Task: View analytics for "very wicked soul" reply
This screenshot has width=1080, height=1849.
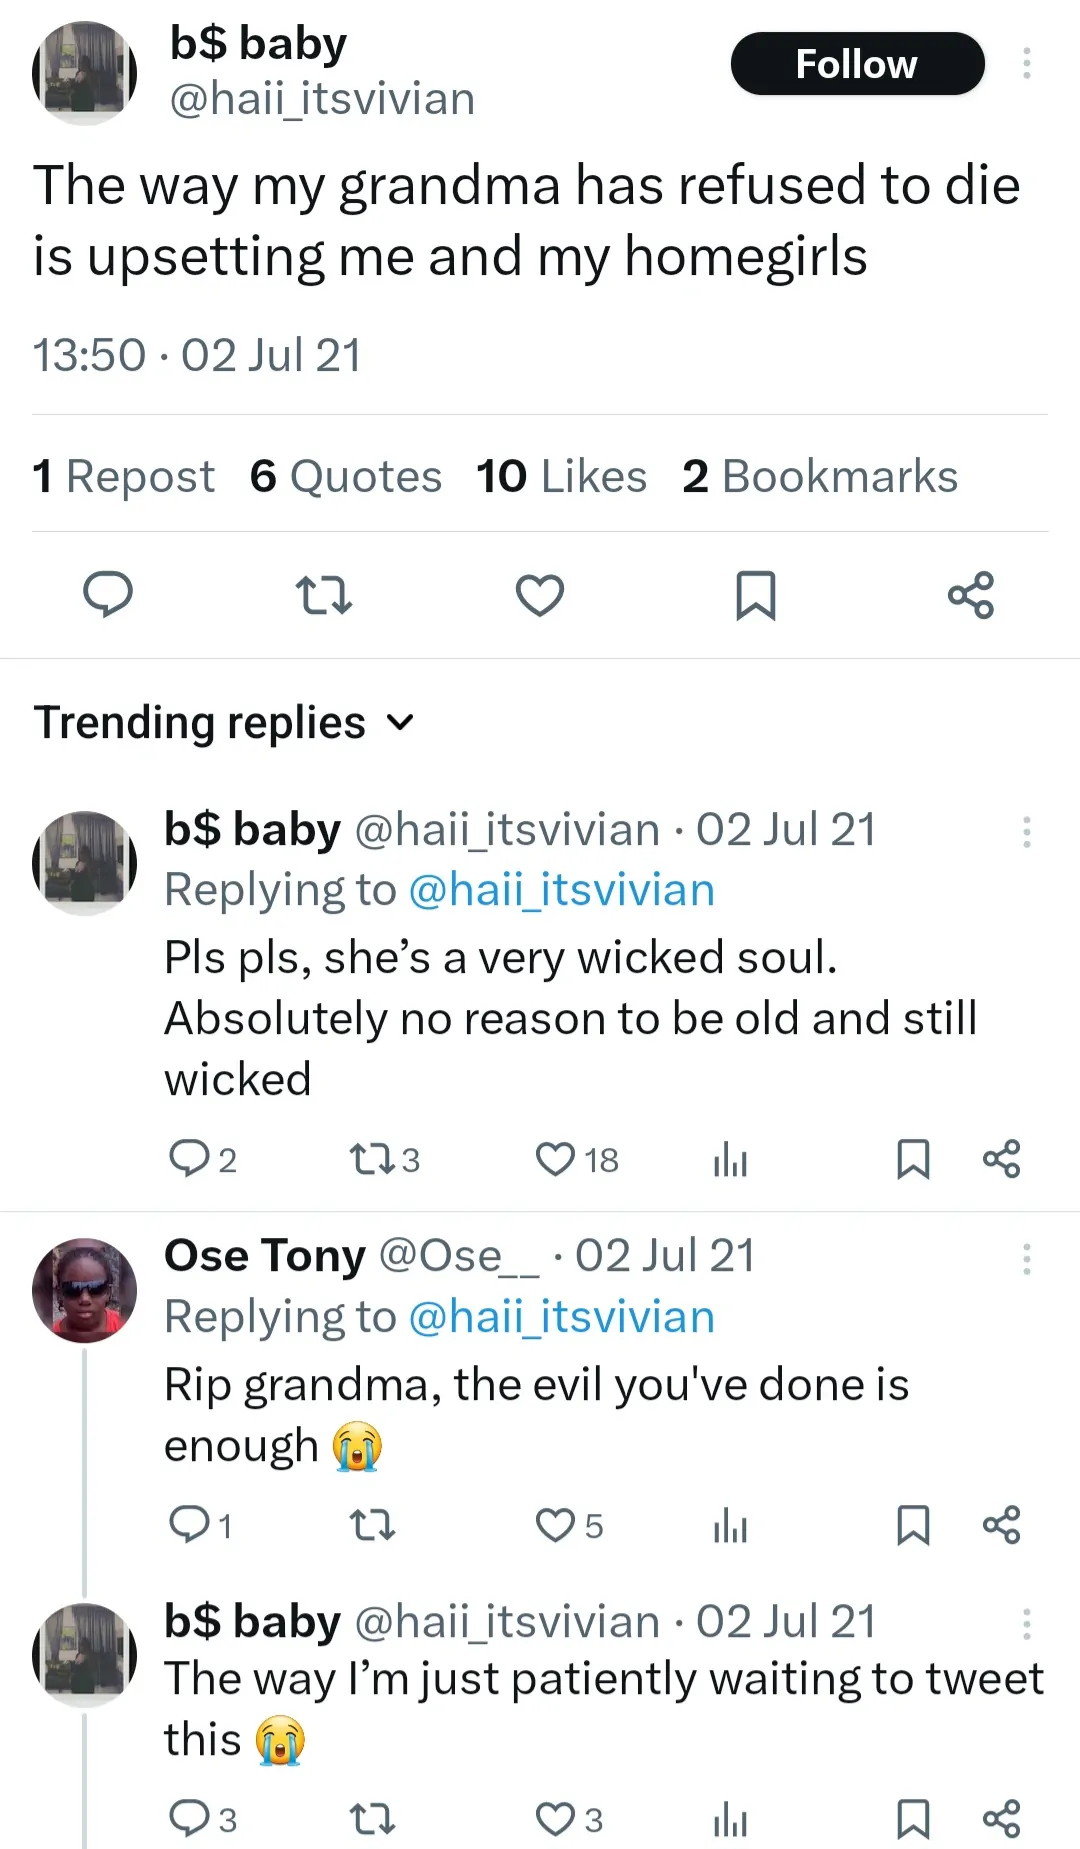Action: tap(730, 1160)
